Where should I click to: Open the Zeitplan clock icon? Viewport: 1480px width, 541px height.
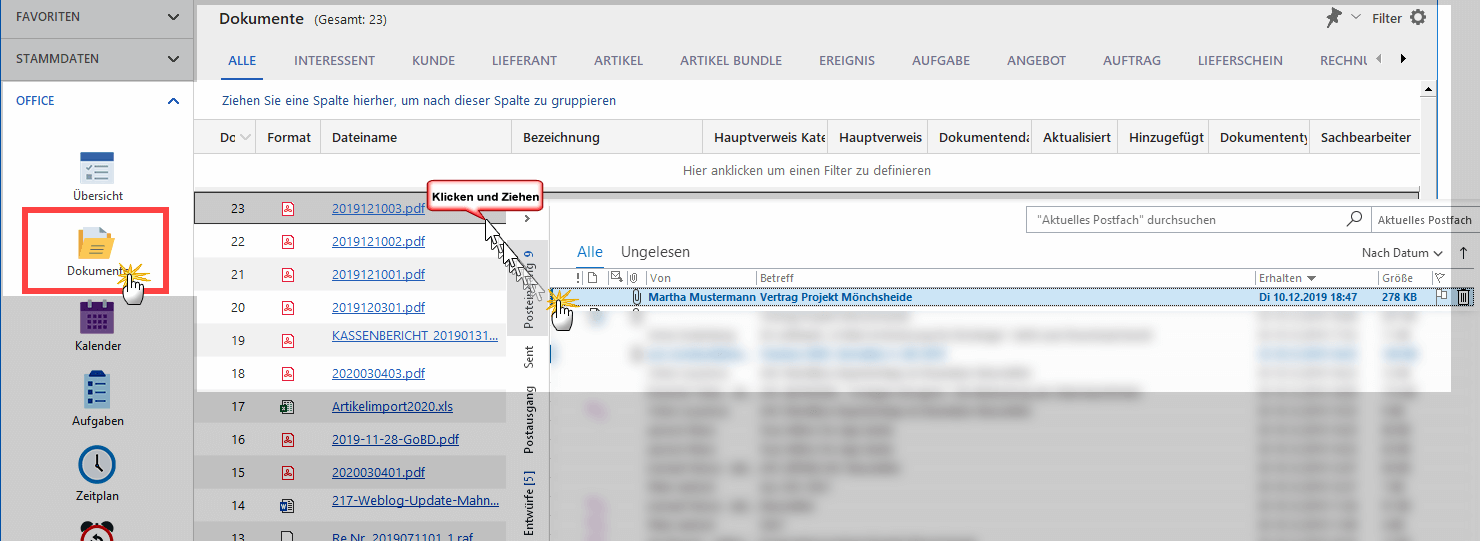[97, 466]
